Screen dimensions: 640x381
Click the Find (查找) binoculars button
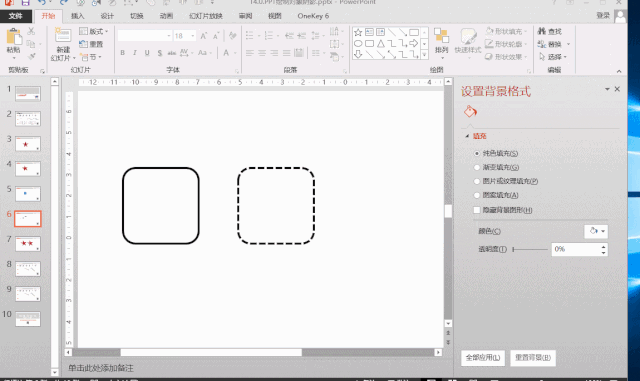click(x=550, y=31)
